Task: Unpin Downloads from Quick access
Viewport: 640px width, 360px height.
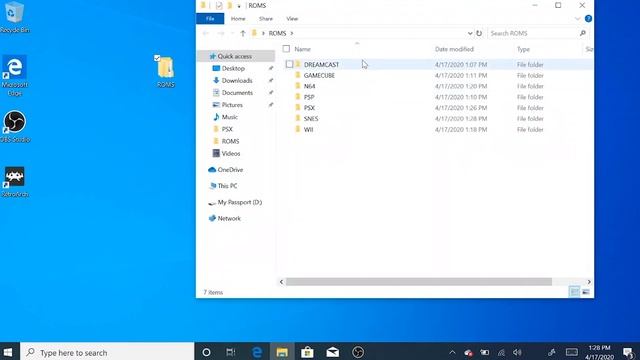Action: pos(271,81)
